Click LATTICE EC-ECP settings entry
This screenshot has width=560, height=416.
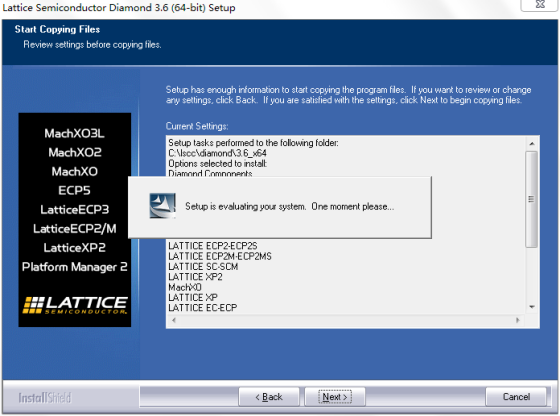coord(202,308)
